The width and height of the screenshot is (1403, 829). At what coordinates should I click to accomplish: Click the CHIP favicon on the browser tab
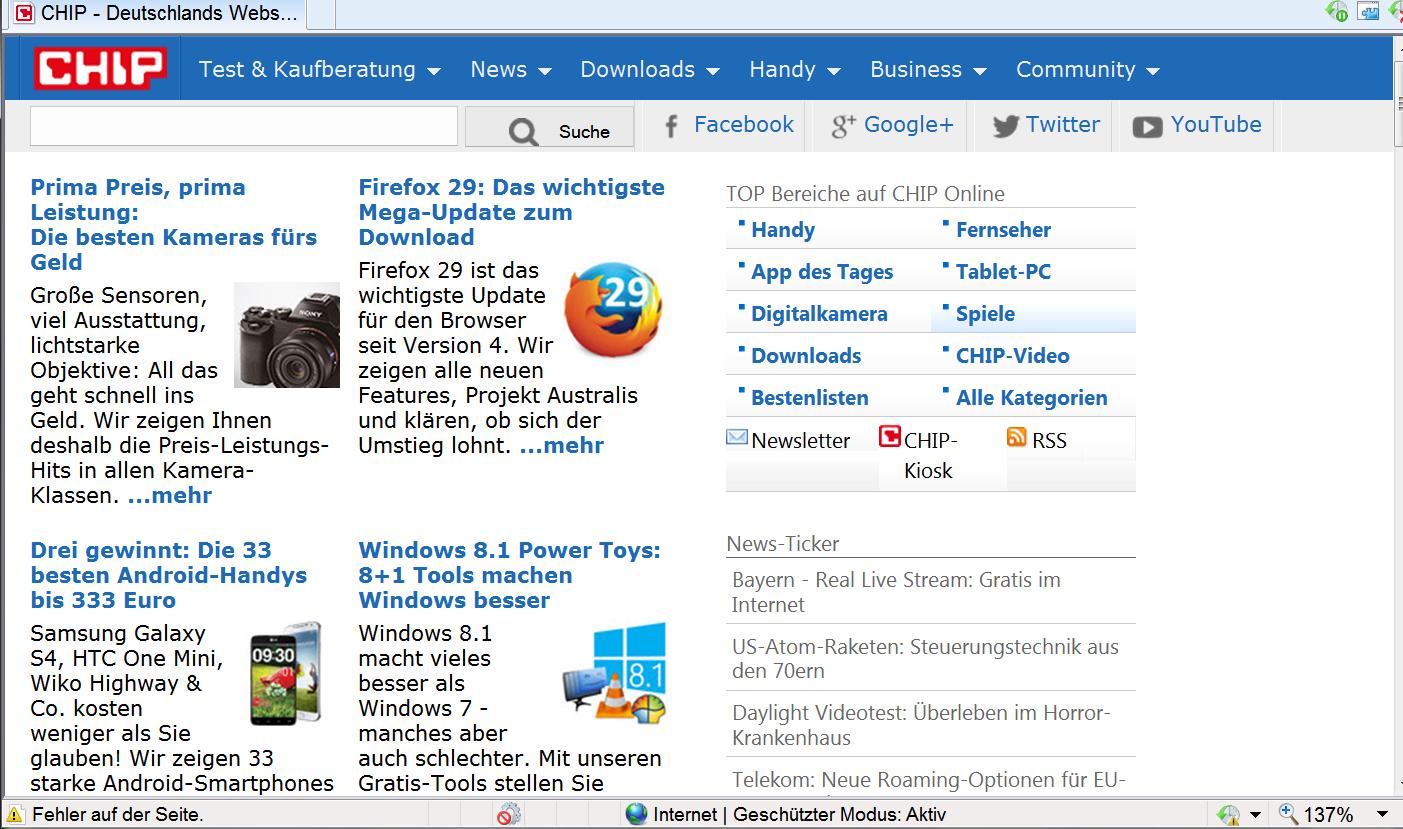(x=25, y=14)
